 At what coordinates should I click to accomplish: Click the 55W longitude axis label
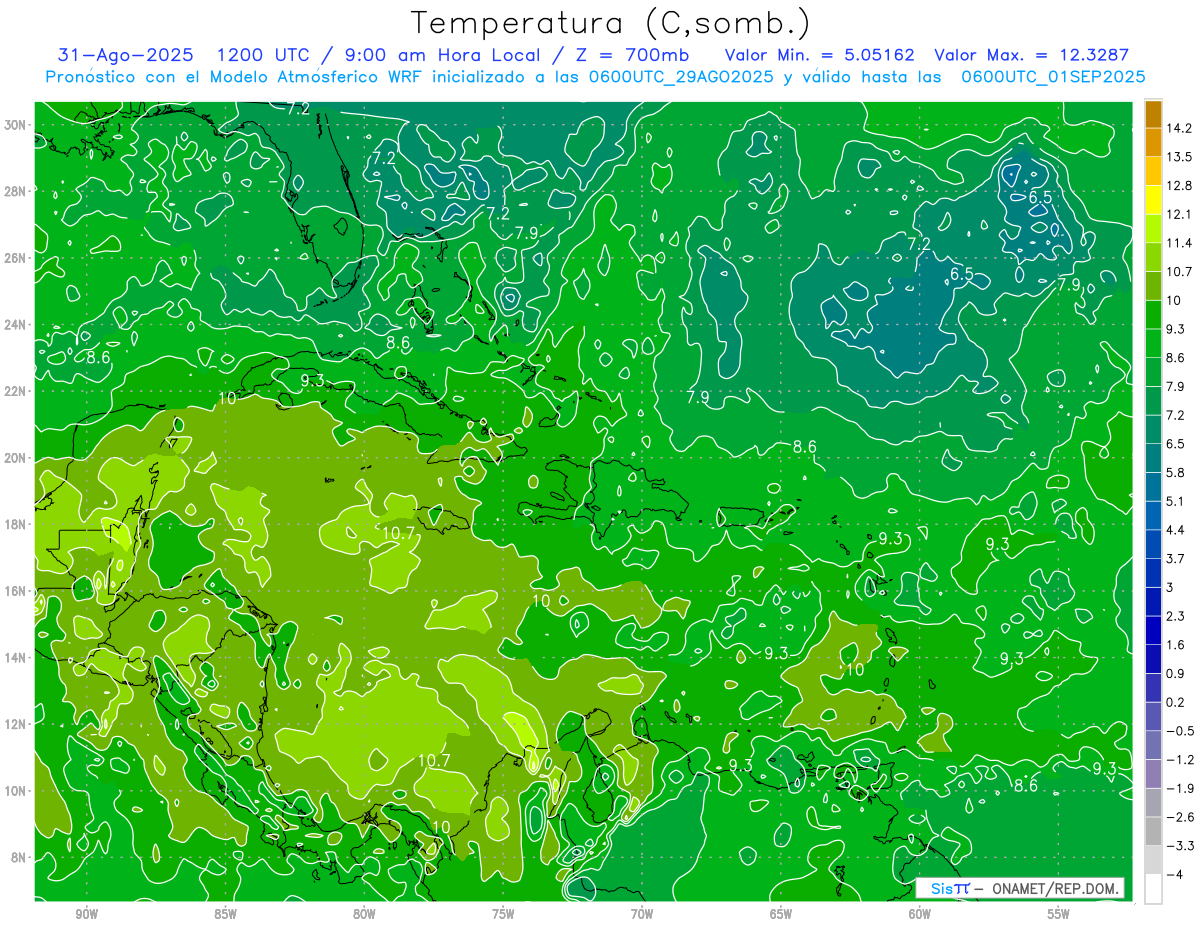pos(1059,914)
